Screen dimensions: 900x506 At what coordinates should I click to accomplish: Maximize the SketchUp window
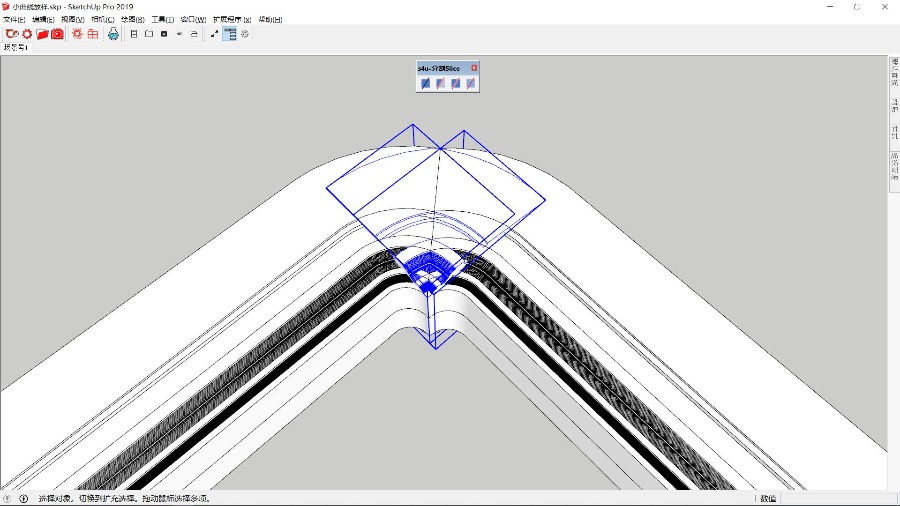(857, 6)
